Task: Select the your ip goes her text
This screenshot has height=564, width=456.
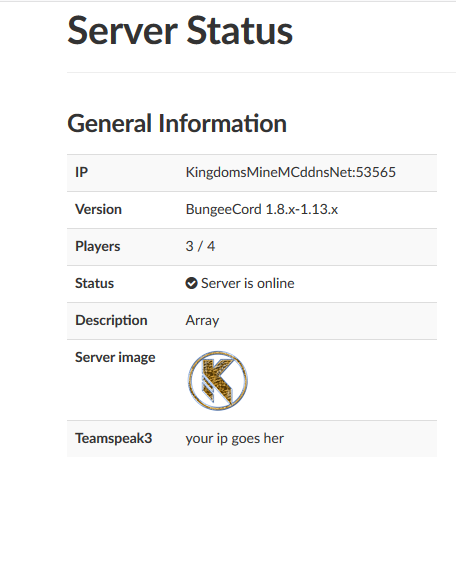Action: [234, 439]
